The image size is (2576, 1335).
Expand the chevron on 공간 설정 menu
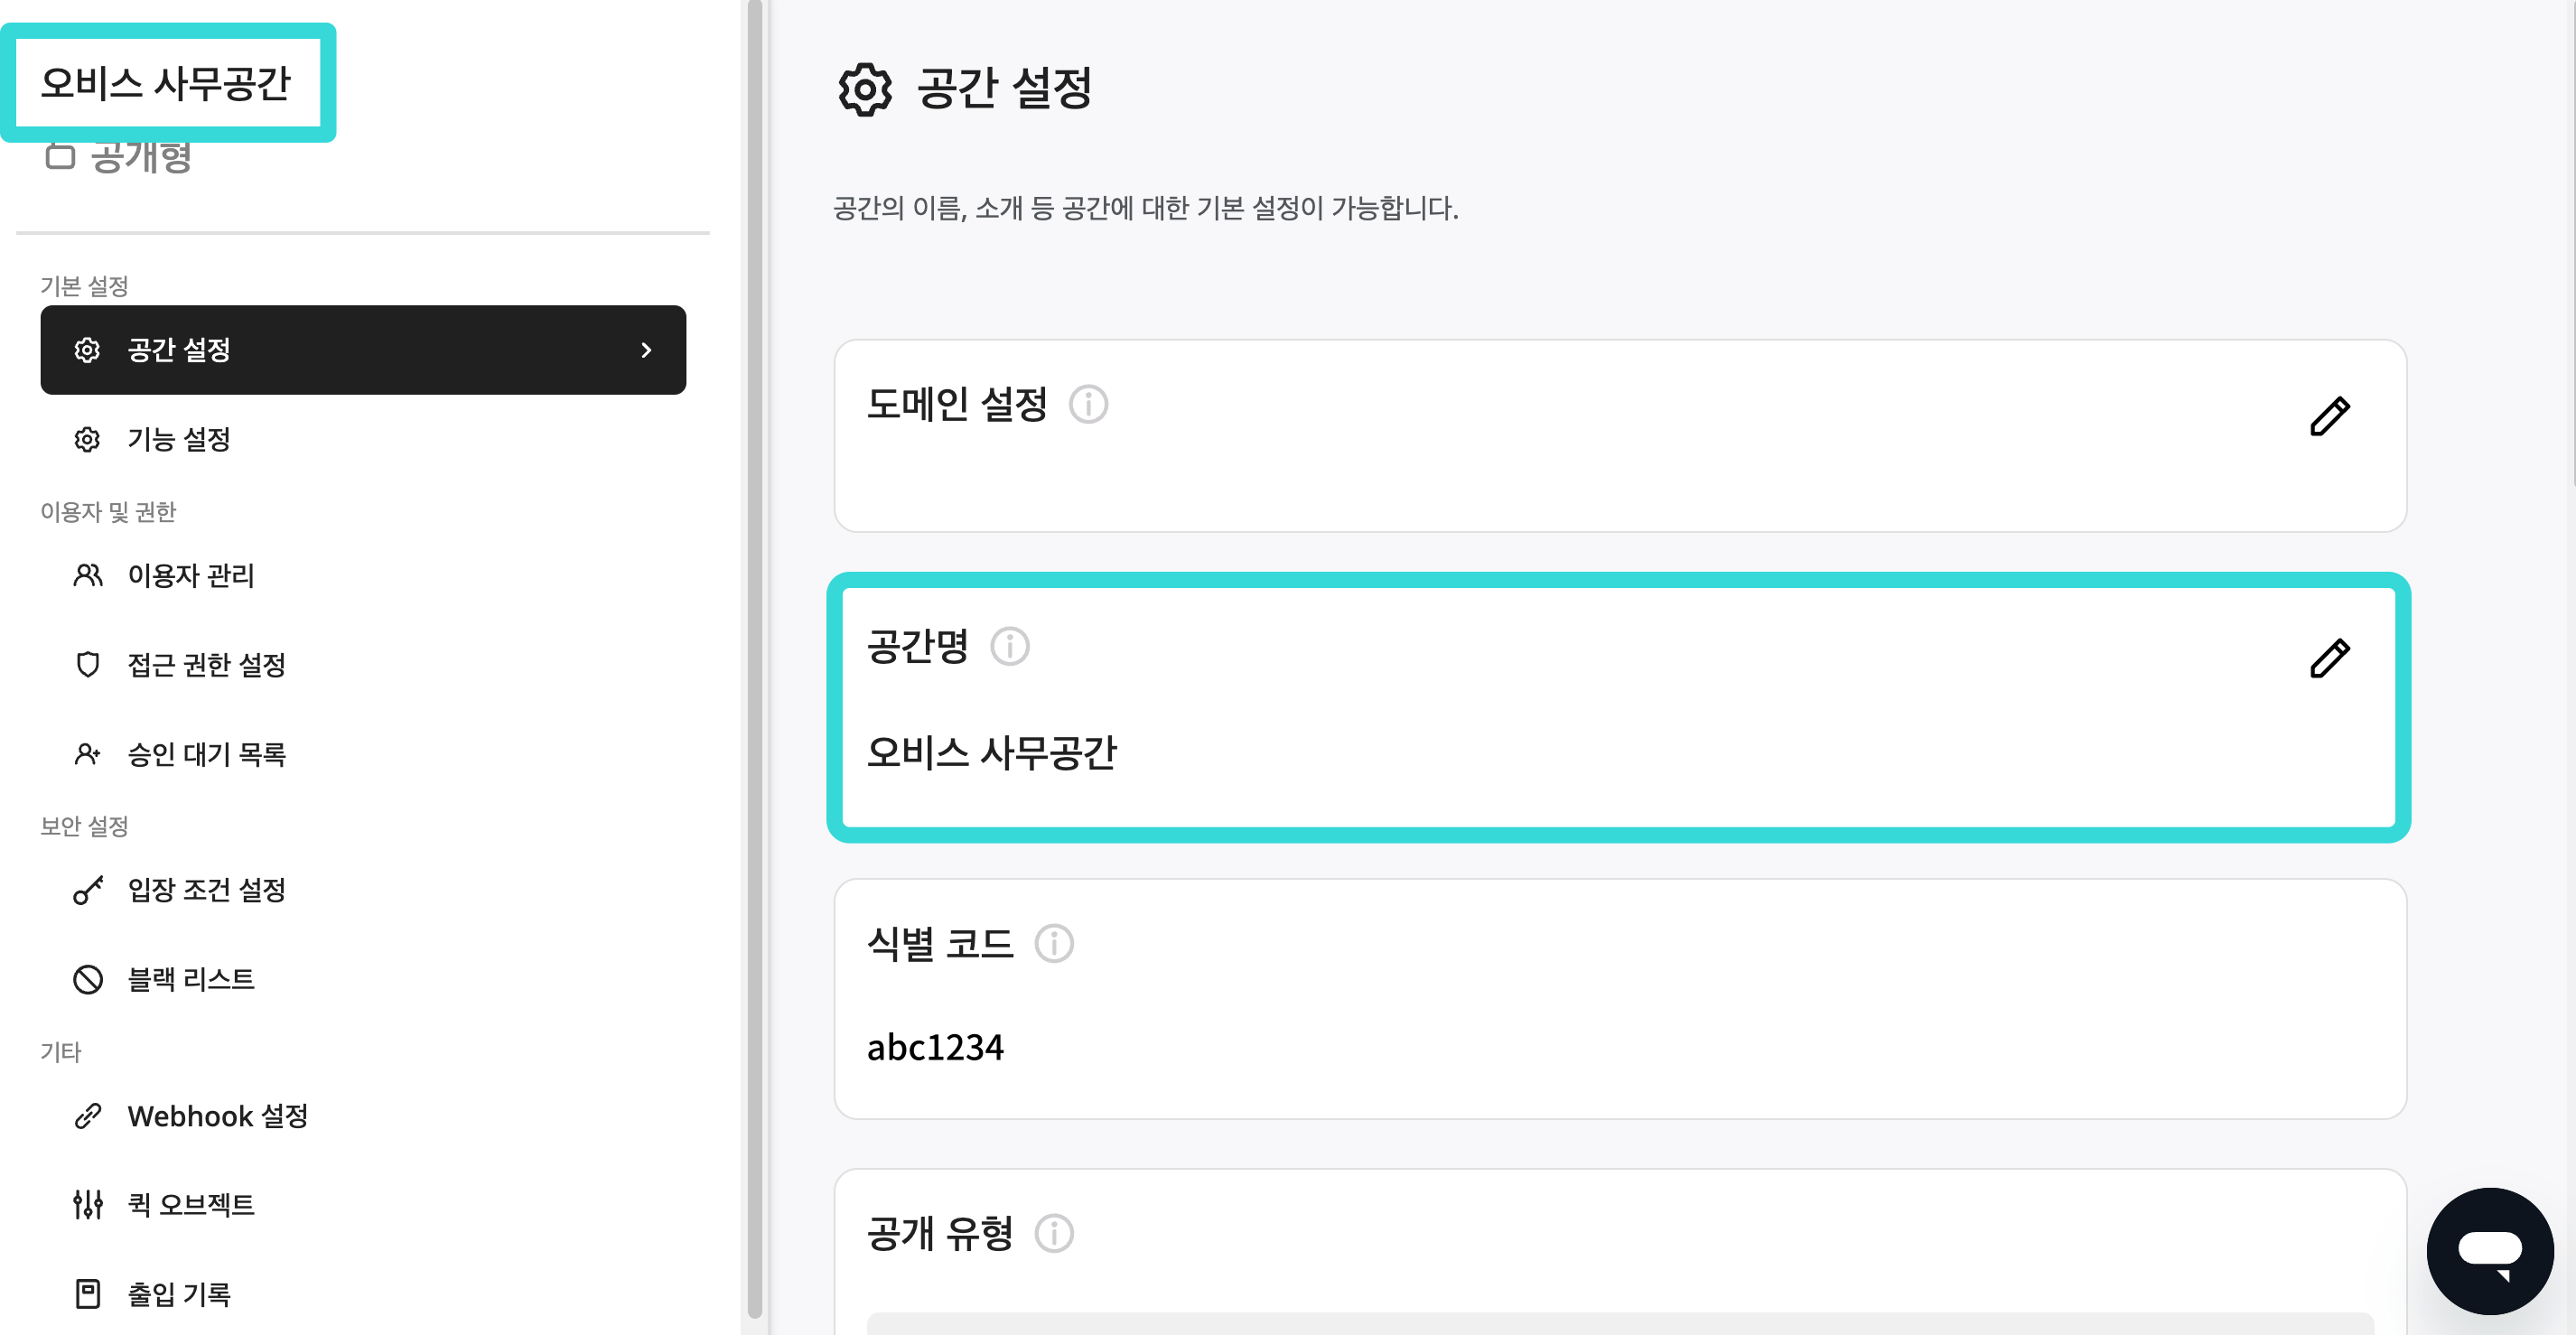point(646,350)
